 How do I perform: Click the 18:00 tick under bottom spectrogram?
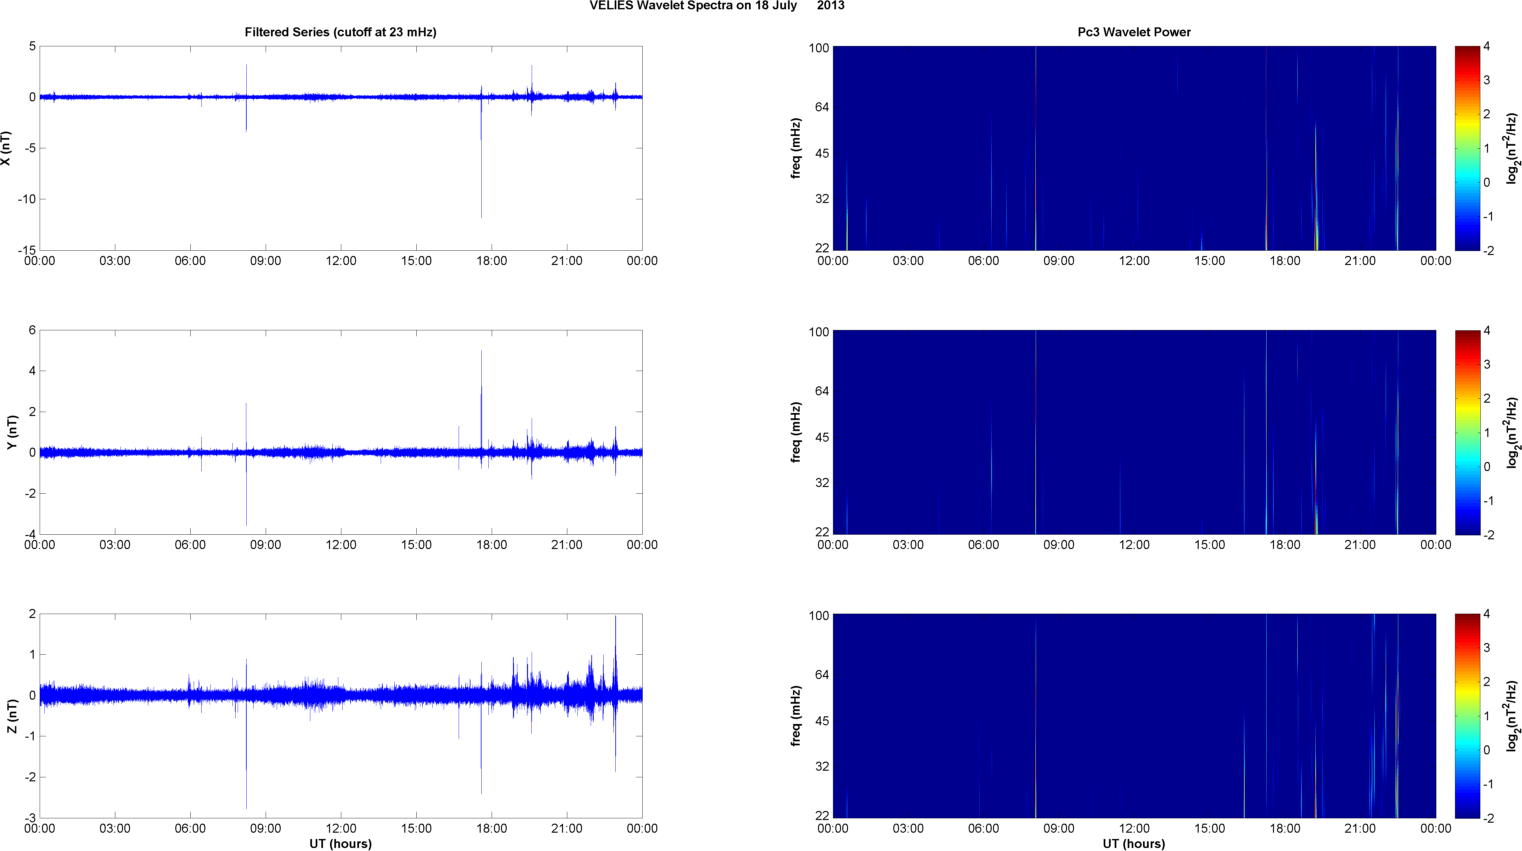[1285, 828]
